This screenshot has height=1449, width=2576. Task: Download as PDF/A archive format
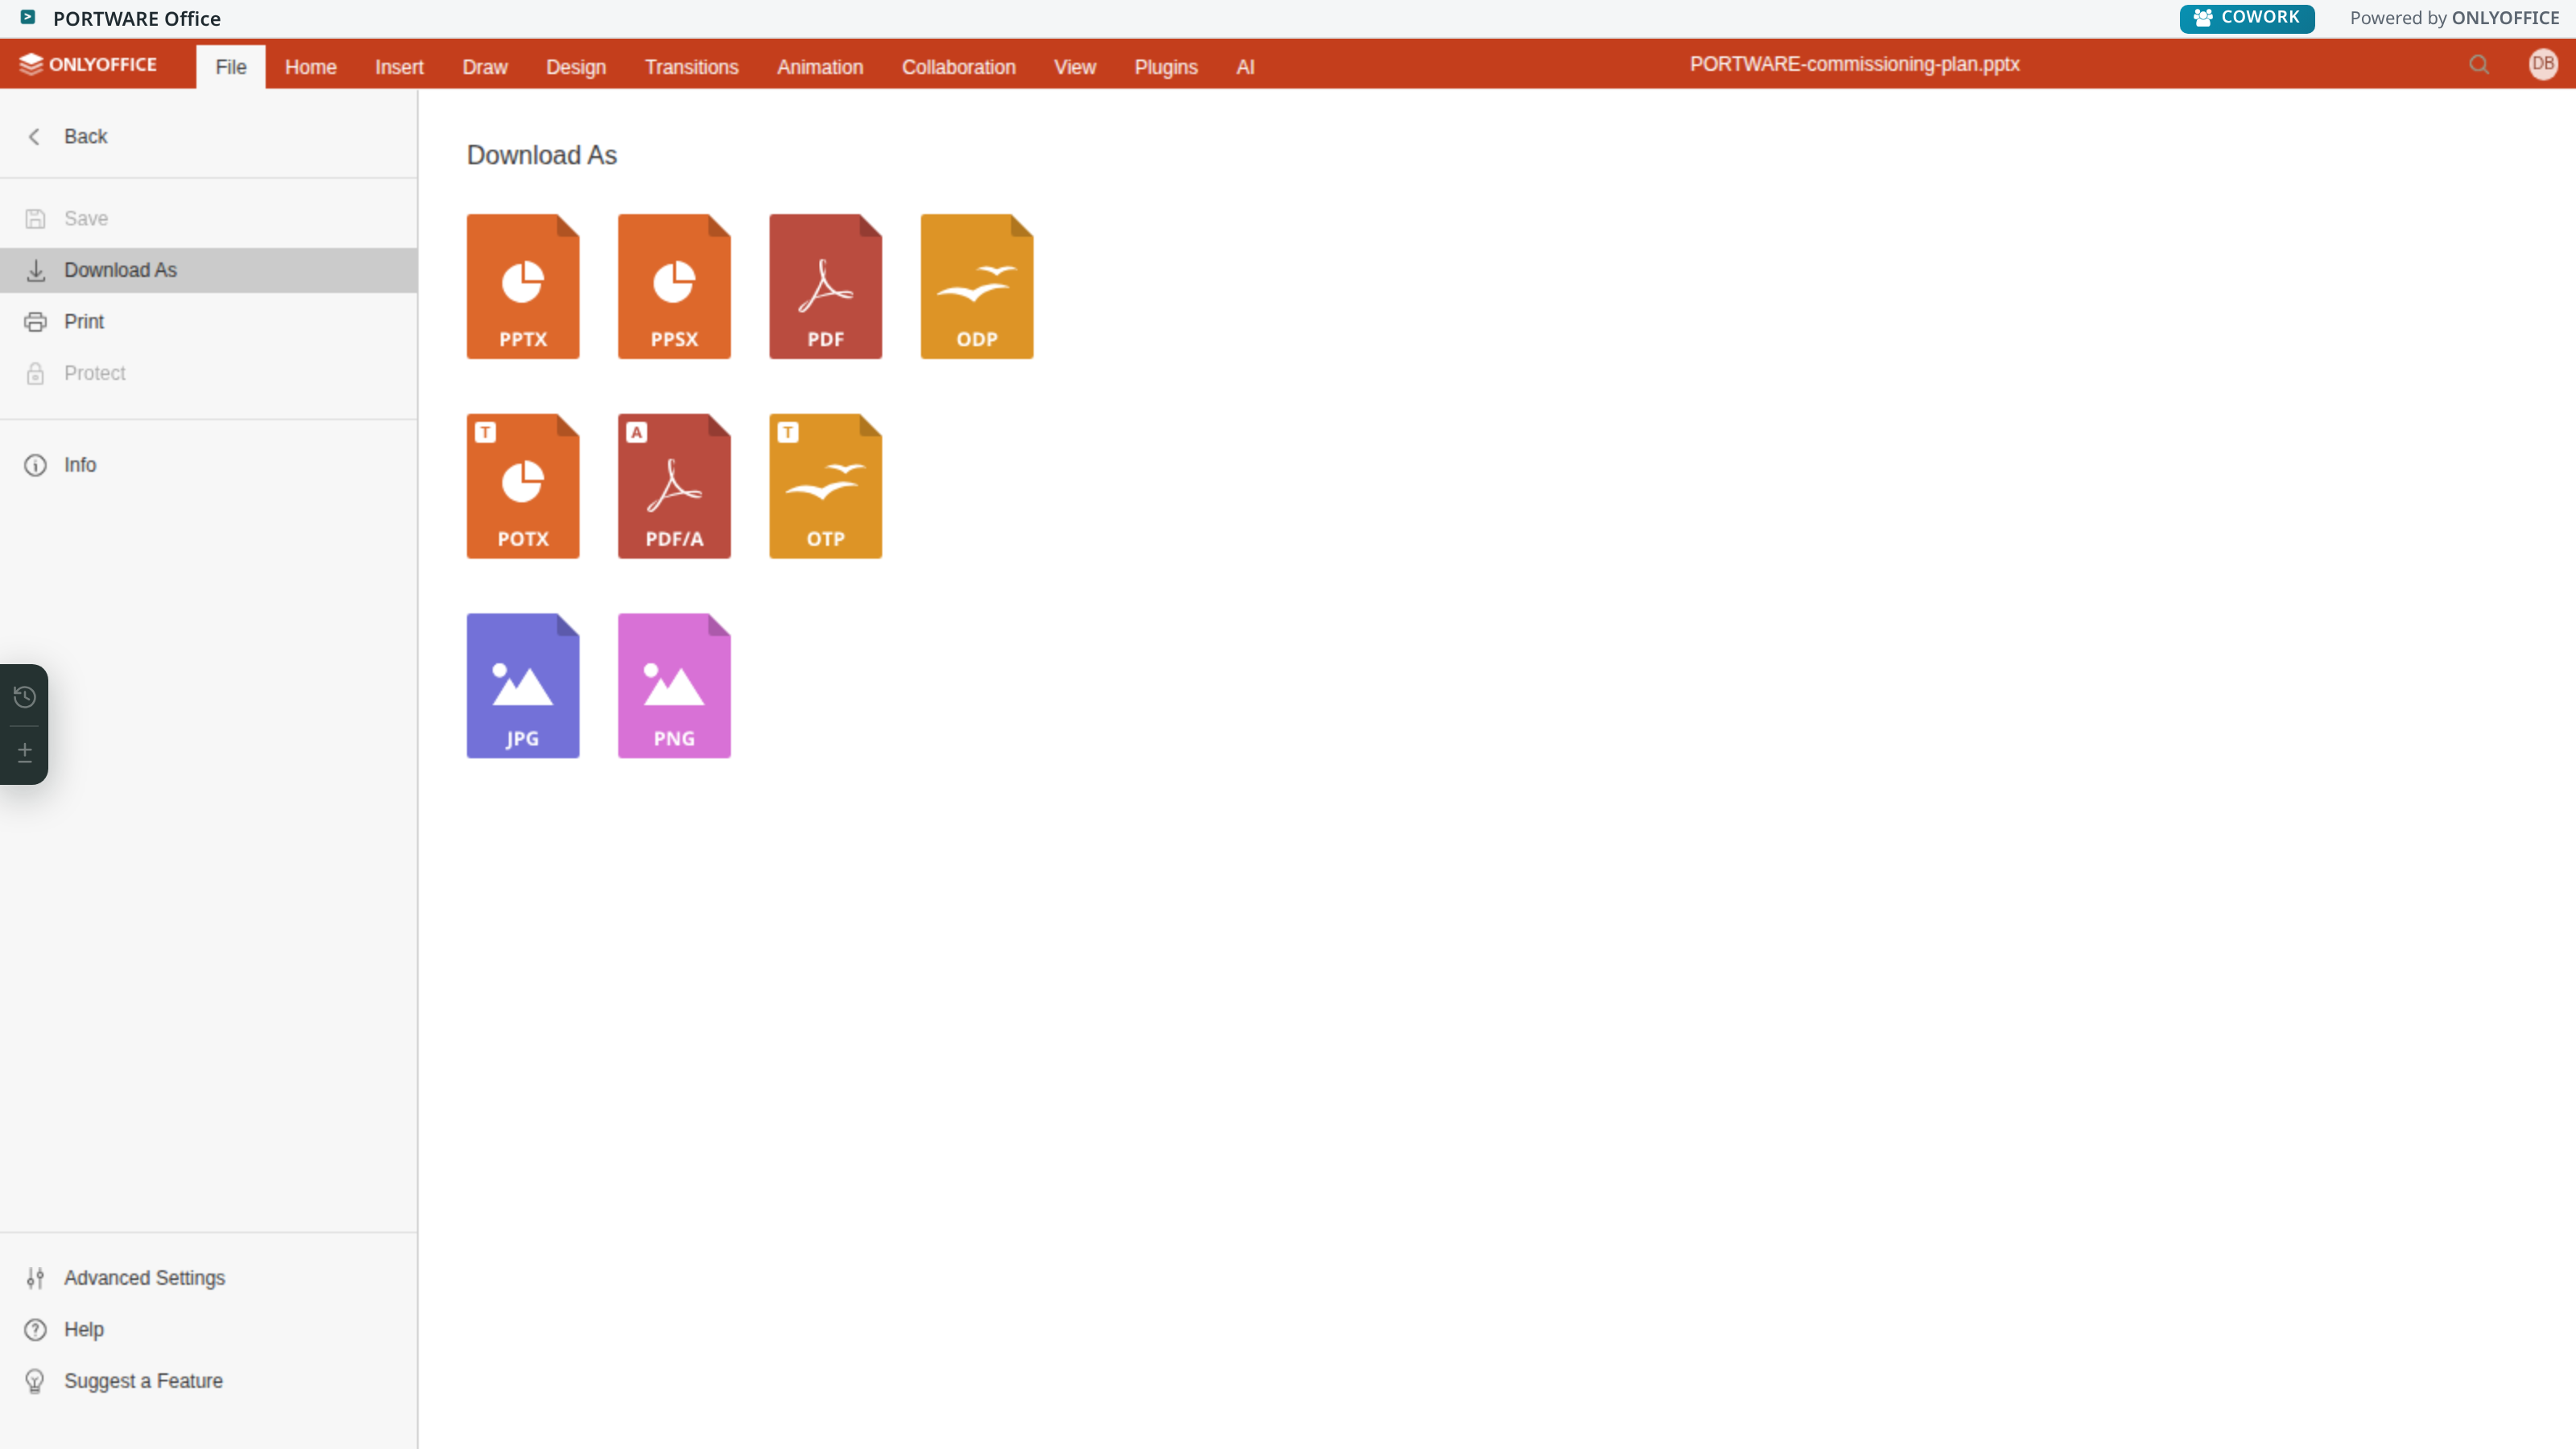[674, 486]
